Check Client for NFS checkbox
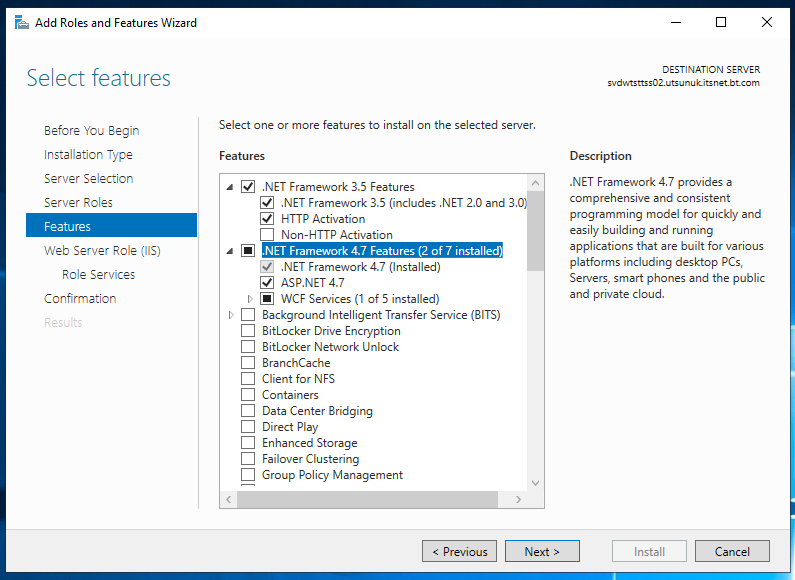The height and width of the screenshot is (580, 795). [248, 379]
